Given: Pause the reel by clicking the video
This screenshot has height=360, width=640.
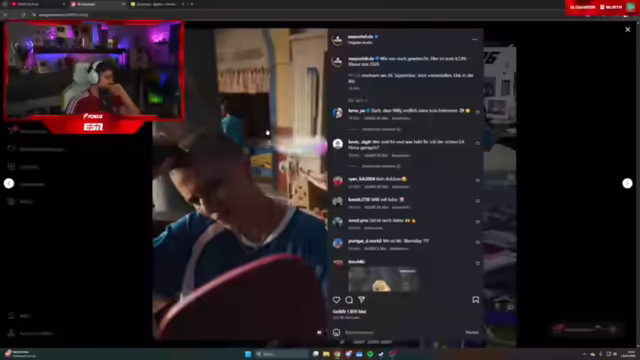Looking at the screenshot, I should coord(240,184).
